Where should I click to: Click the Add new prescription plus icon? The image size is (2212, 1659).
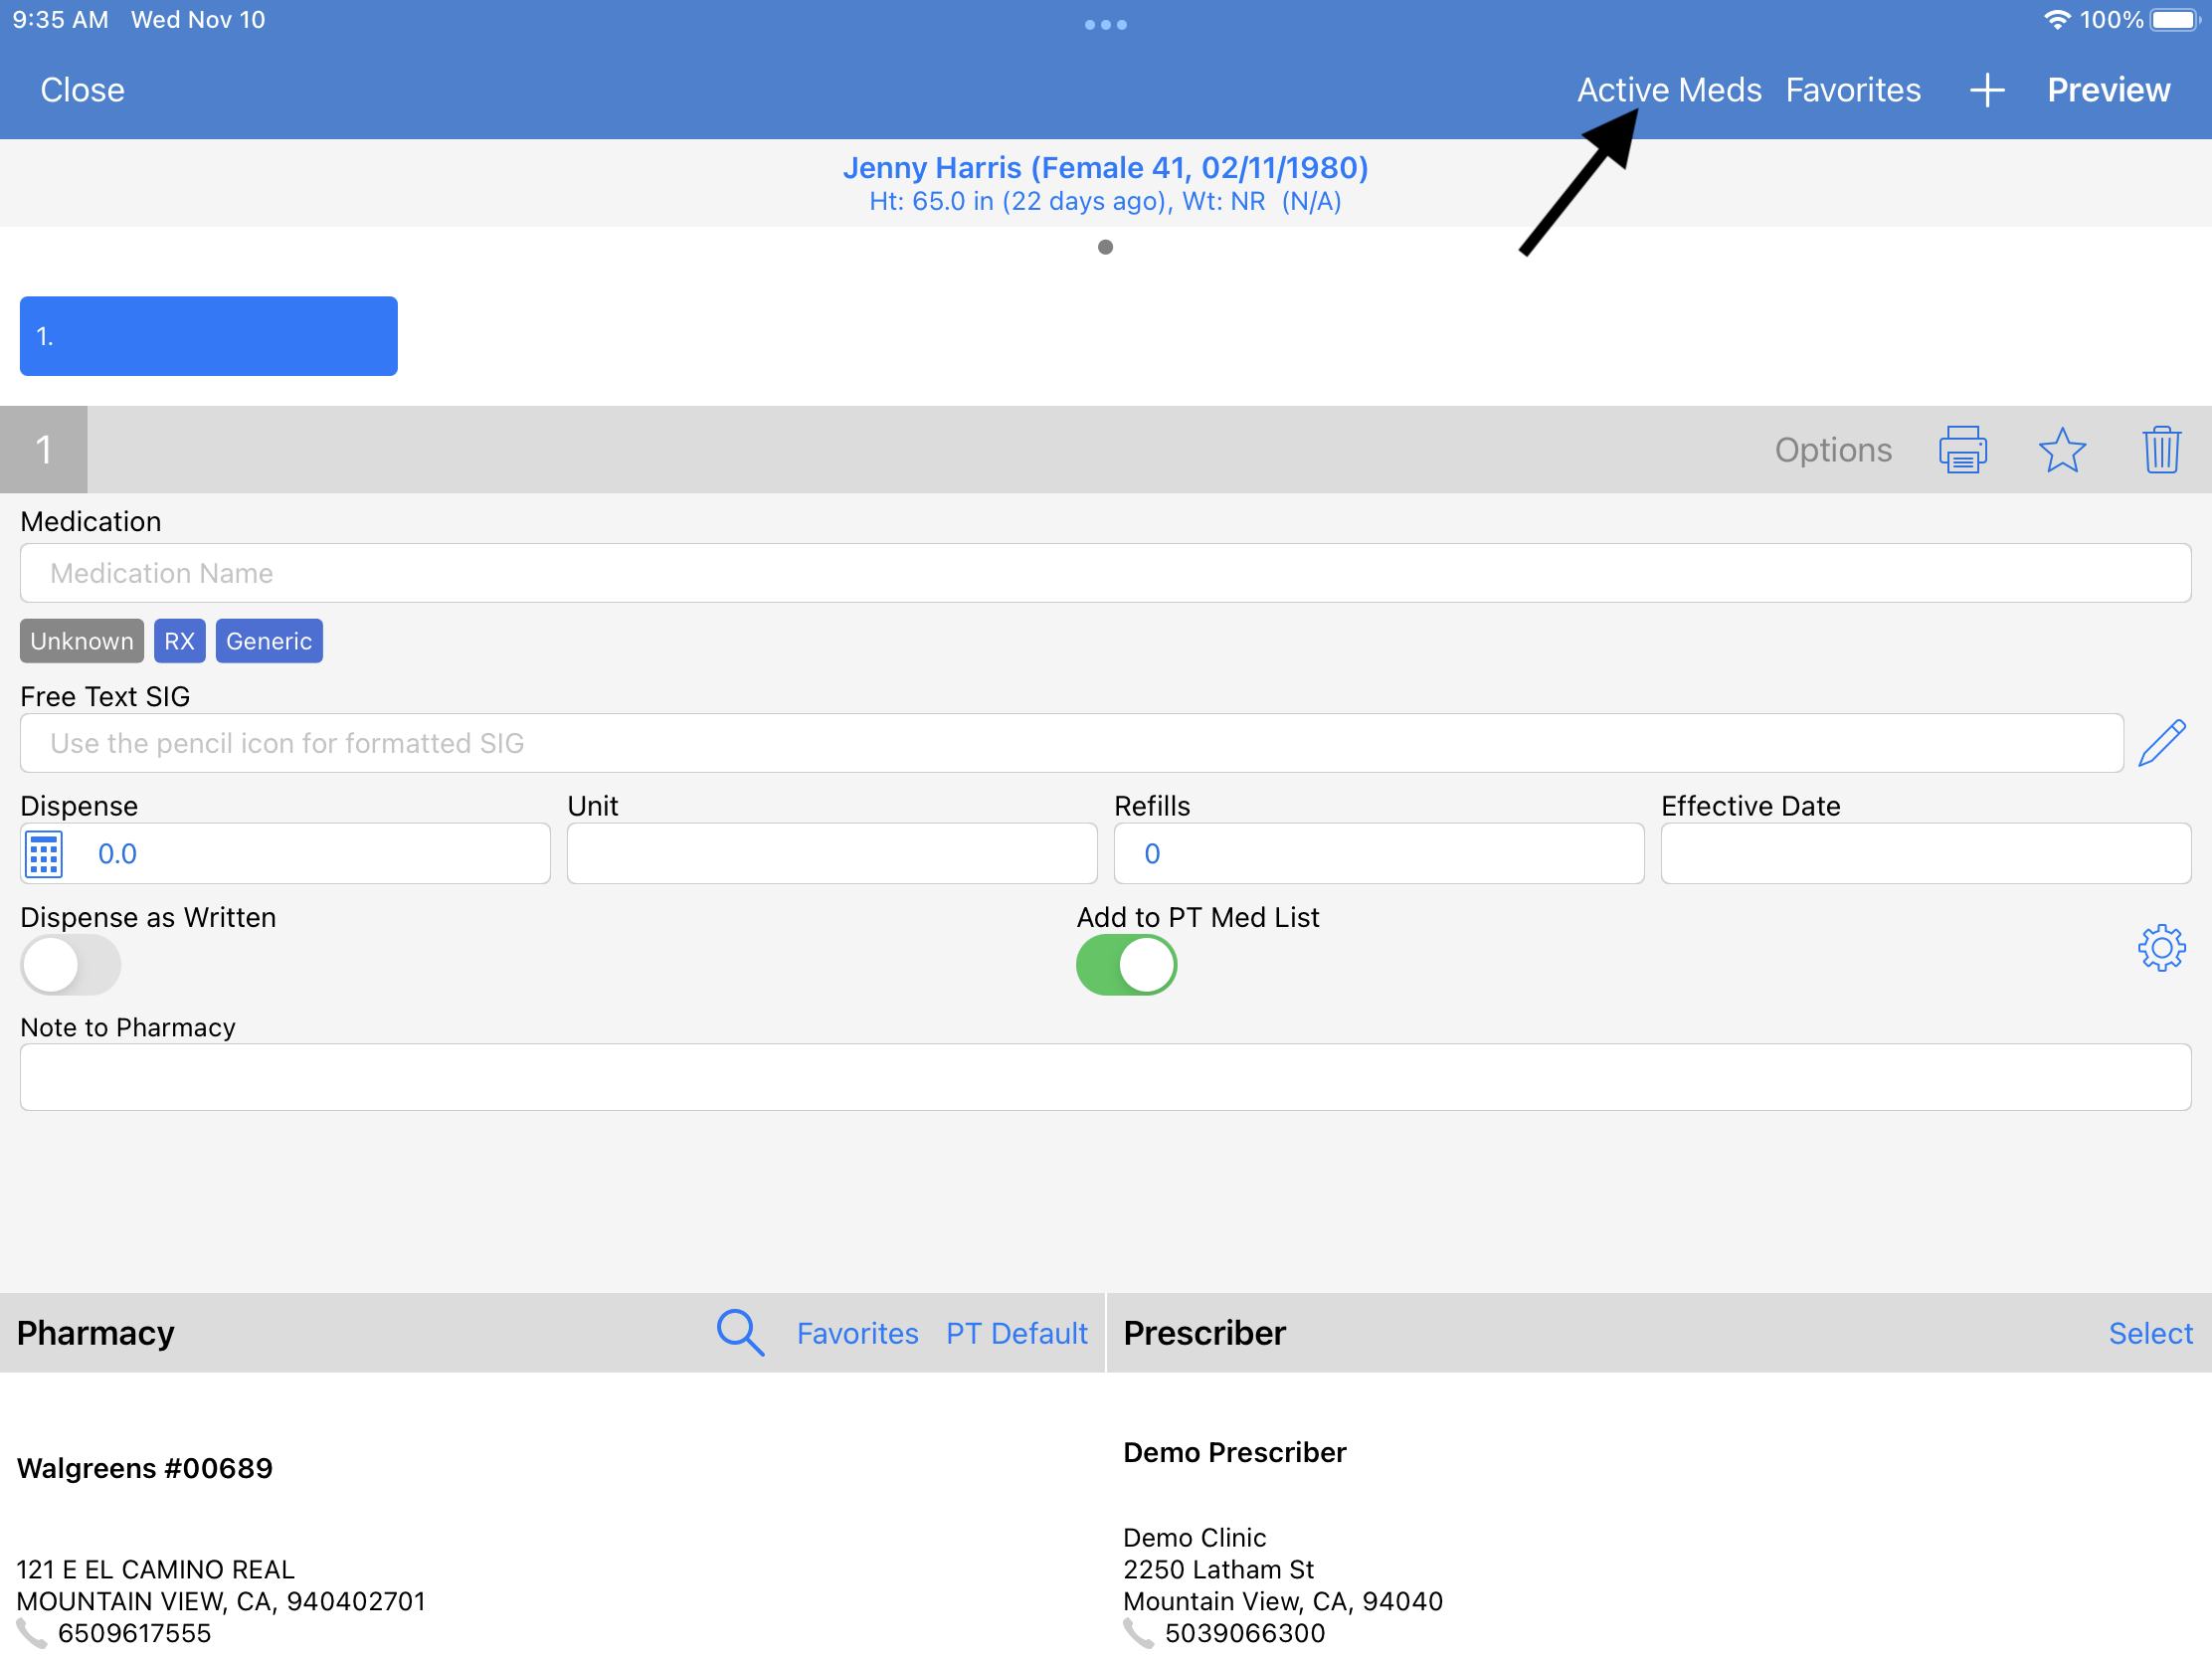pyautogui.click(x=1985, y=89)
